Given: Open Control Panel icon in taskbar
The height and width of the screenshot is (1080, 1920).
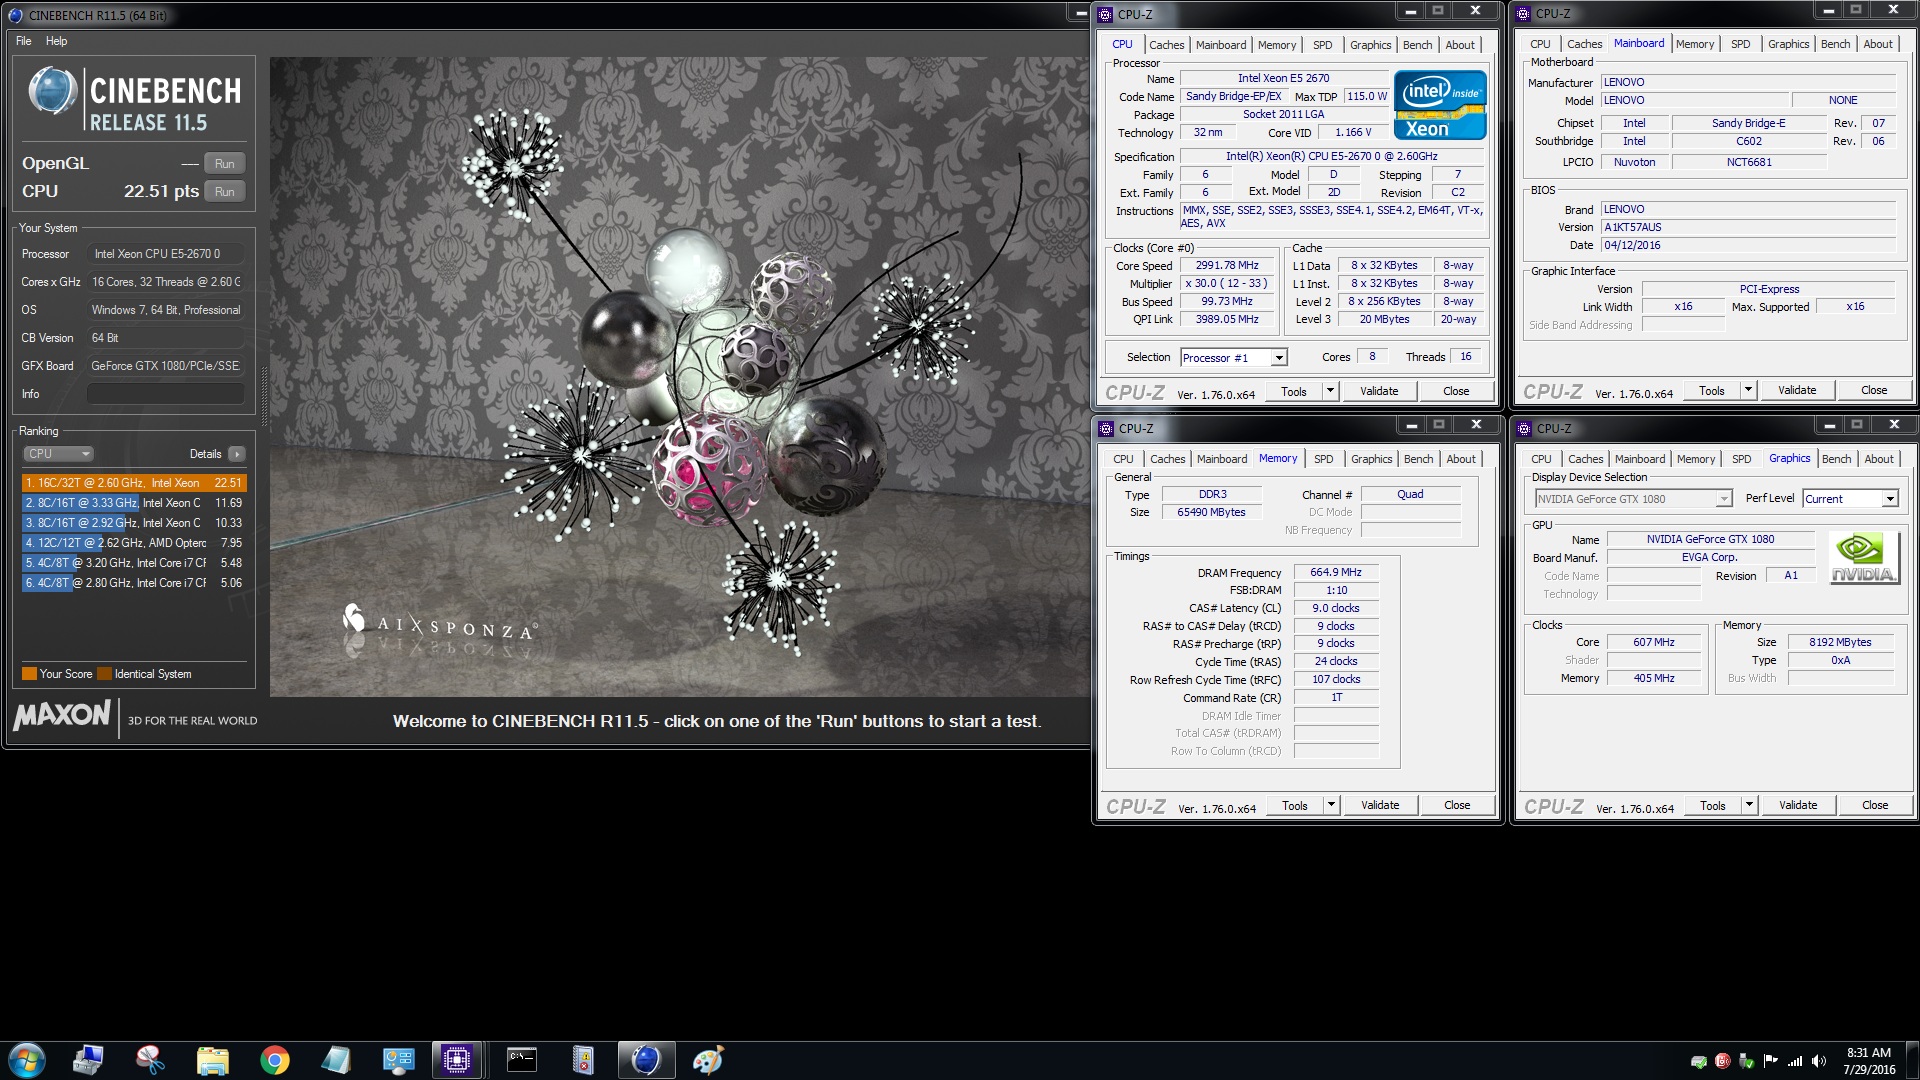Looking at the screenshot, I should pos(398,1060).
